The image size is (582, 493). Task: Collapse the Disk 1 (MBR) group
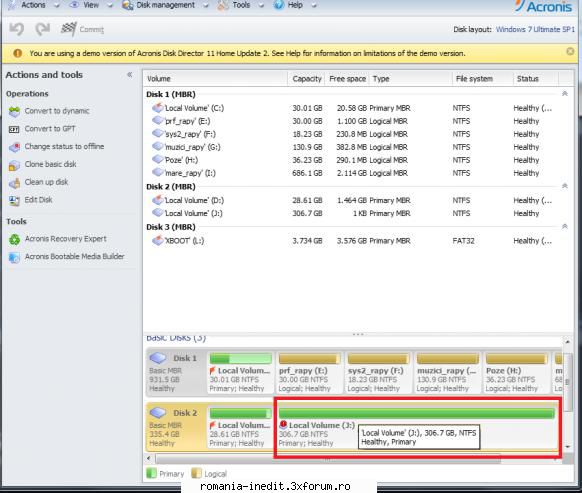[x=565, y=94]
